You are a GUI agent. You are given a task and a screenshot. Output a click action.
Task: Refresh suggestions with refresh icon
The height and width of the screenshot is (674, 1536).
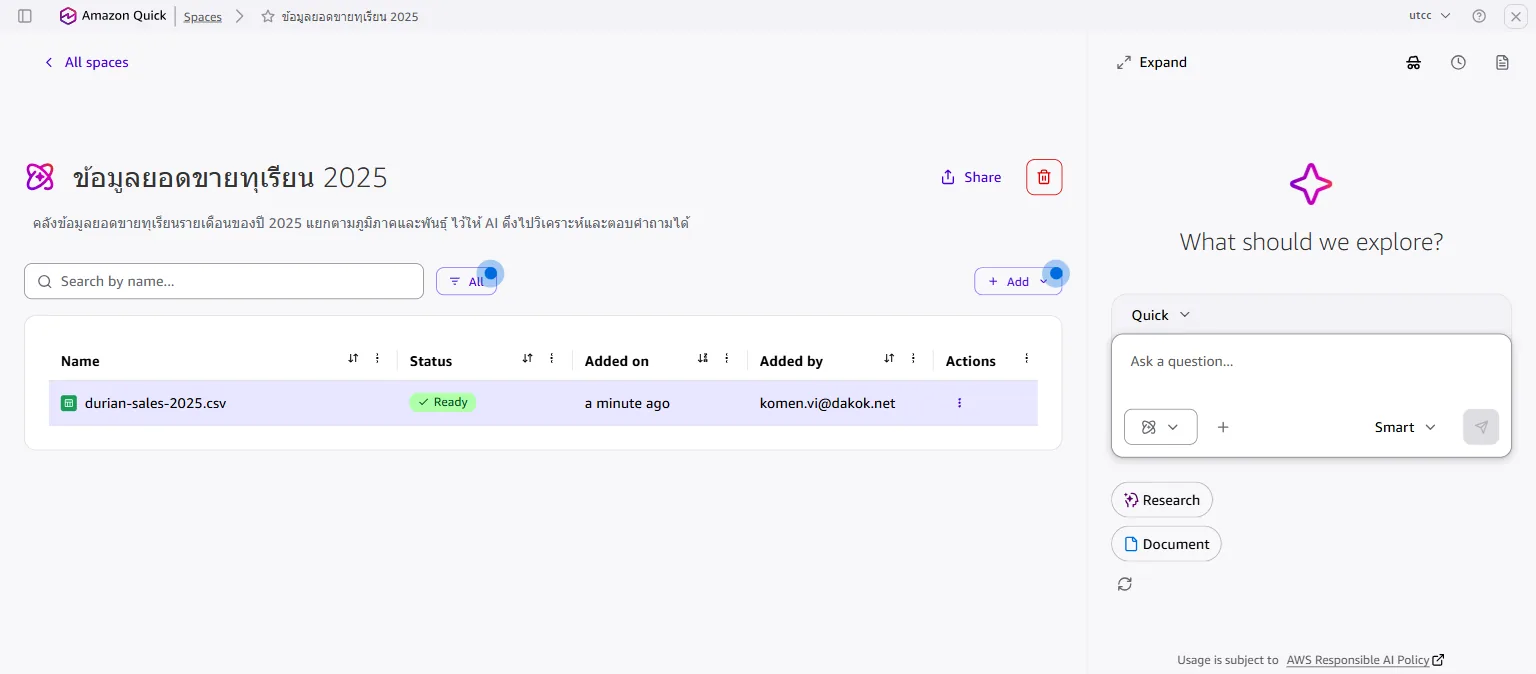pyautogui.click(x=1125, y=584)
